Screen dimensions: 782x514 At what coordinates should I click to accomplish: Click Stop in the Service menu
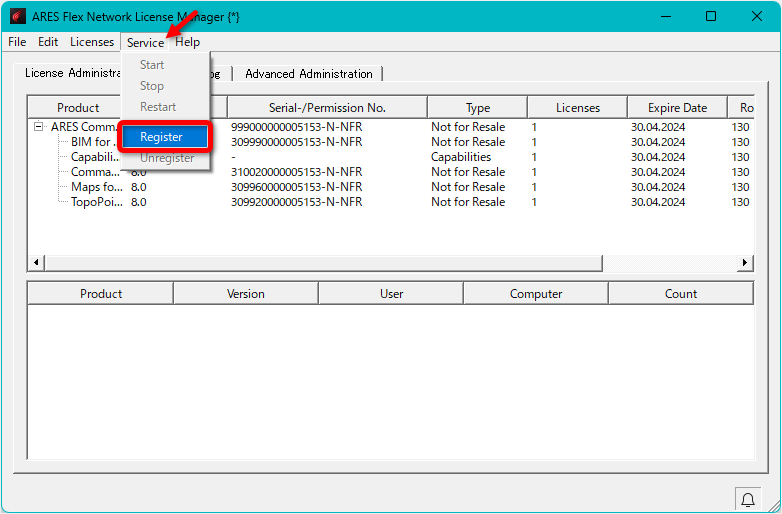[x=152, y=86]
